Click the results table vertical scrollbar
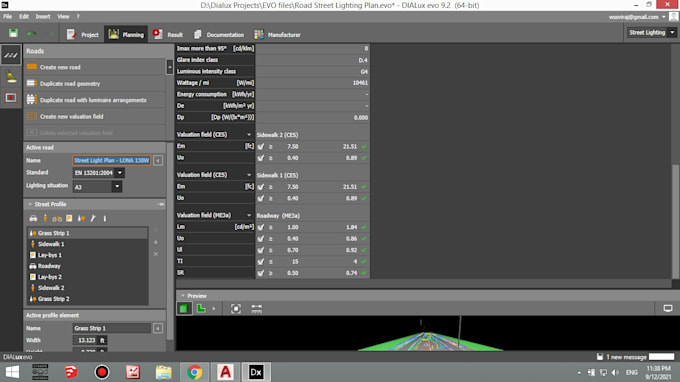 pyautogui.click(x=675, y=222)
